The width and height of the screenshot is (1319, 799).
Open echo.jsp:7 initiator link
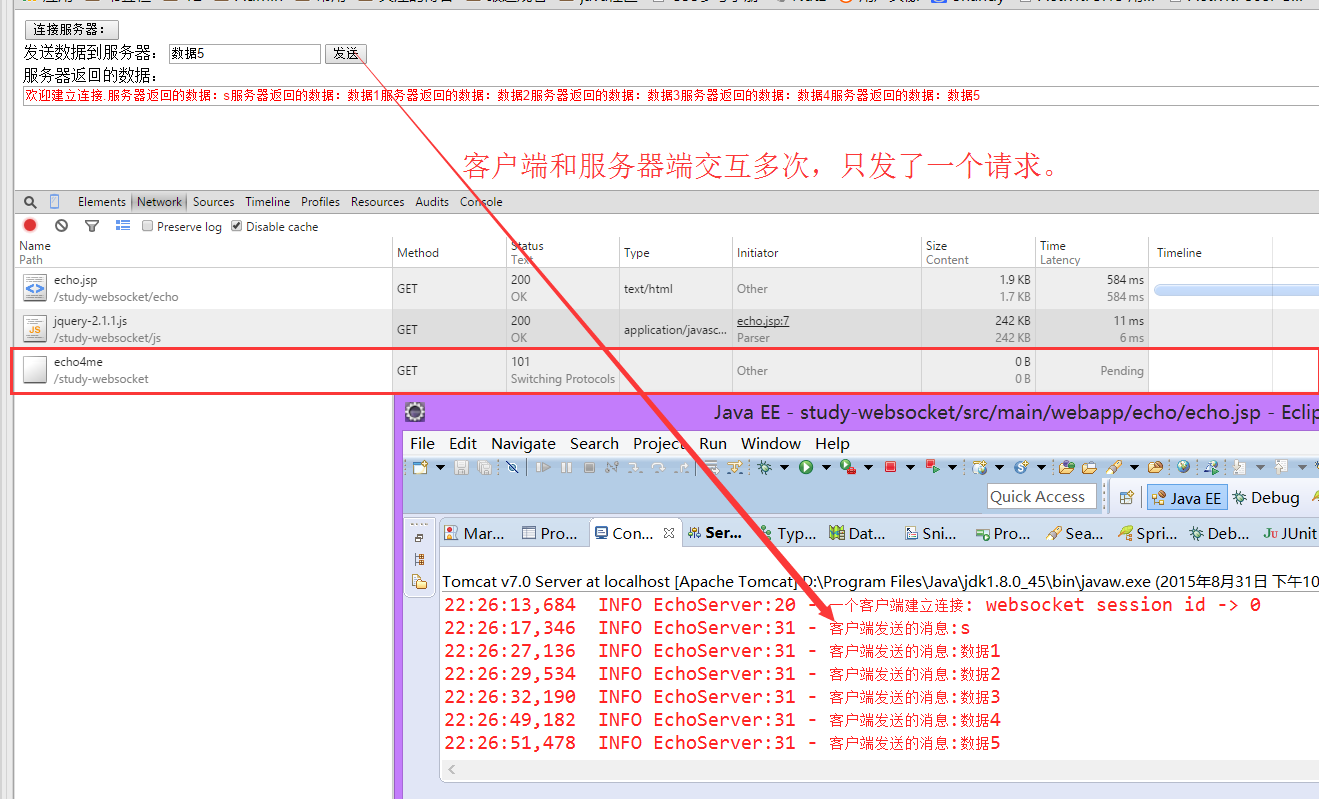point(763,321)
